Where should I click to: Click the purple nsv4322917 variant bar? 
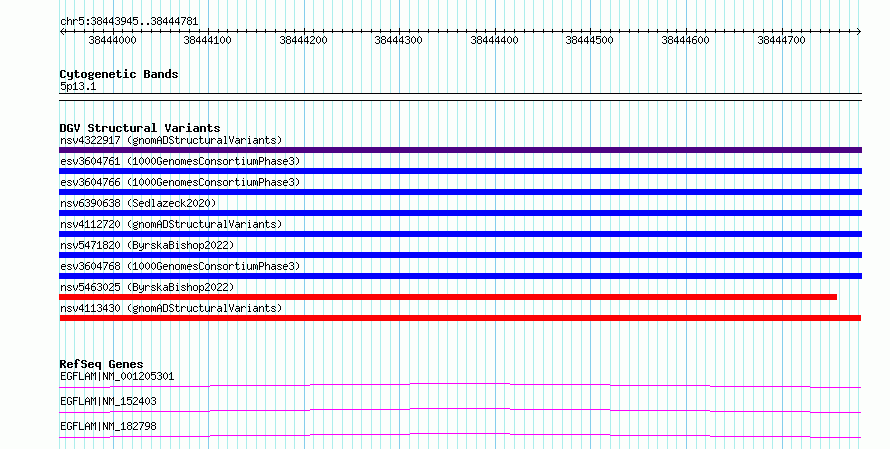click(460, 150)
